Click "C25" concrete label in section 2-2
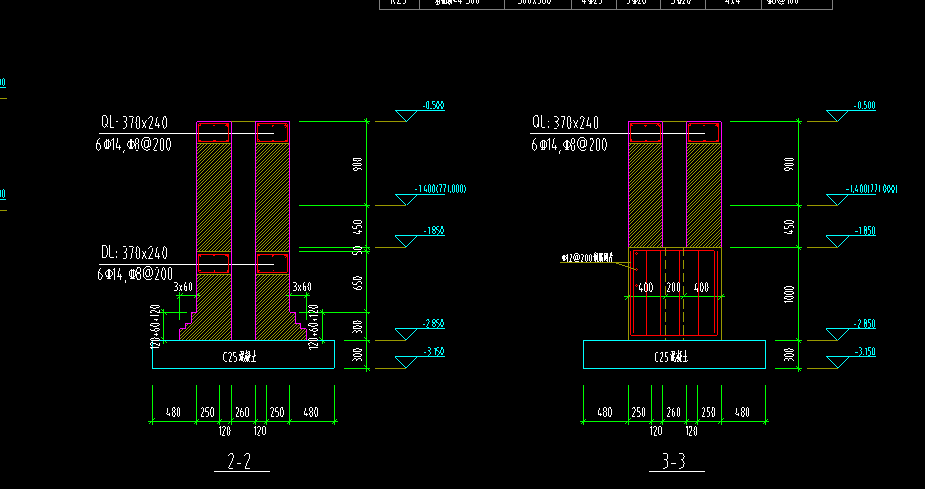 241,357
